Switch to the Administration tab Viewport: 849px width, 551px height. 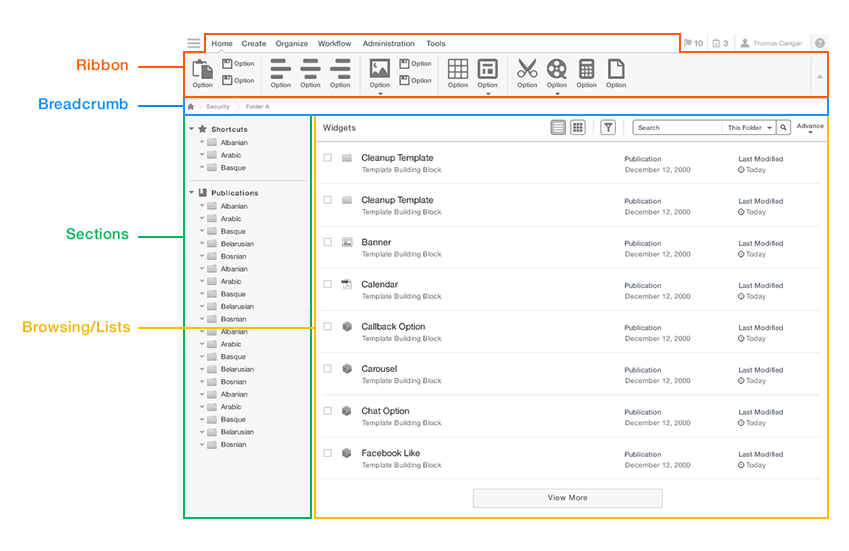[x=388, y=44]
